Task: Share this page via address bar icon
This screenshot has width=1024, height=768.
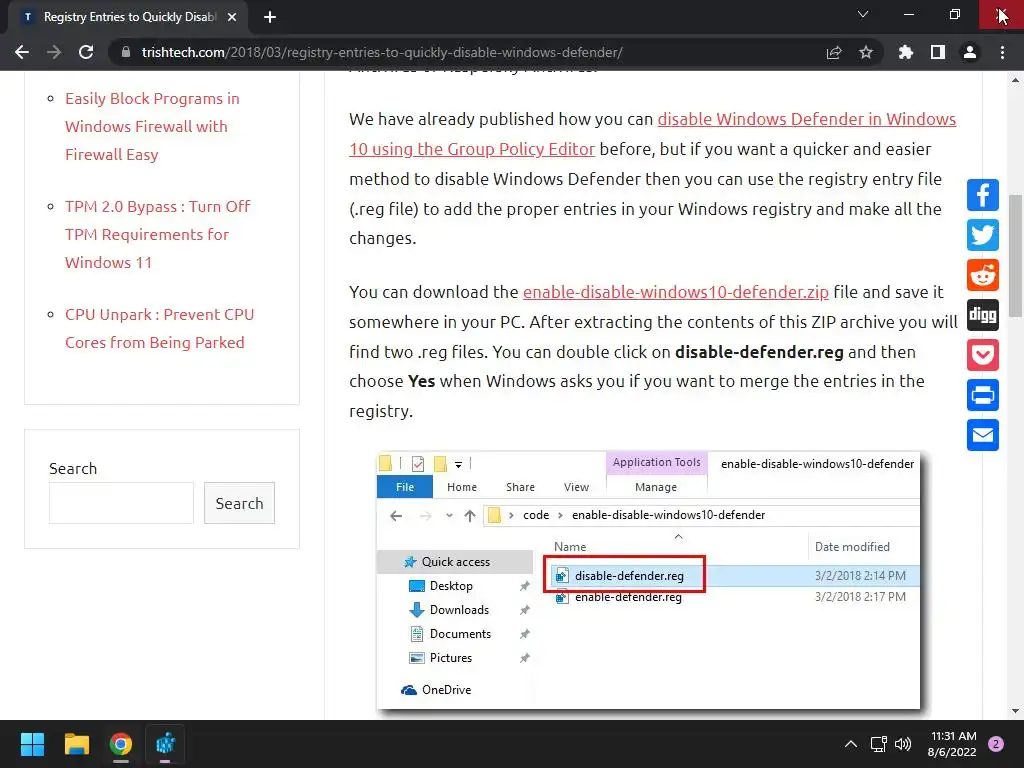Action: pos(834,52)
